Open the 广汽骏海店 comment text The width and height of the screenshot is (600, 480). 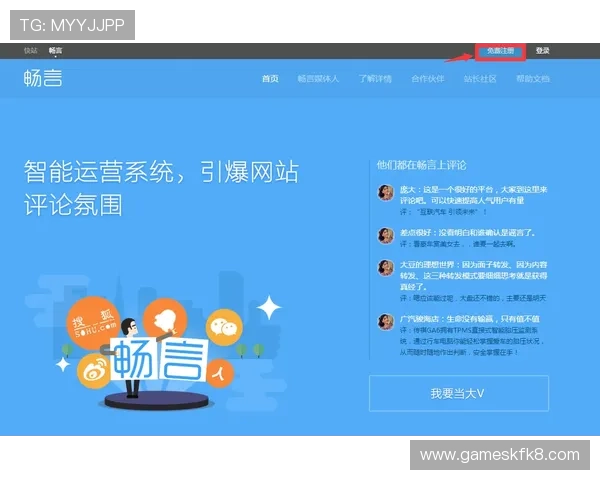click(470, 319)
